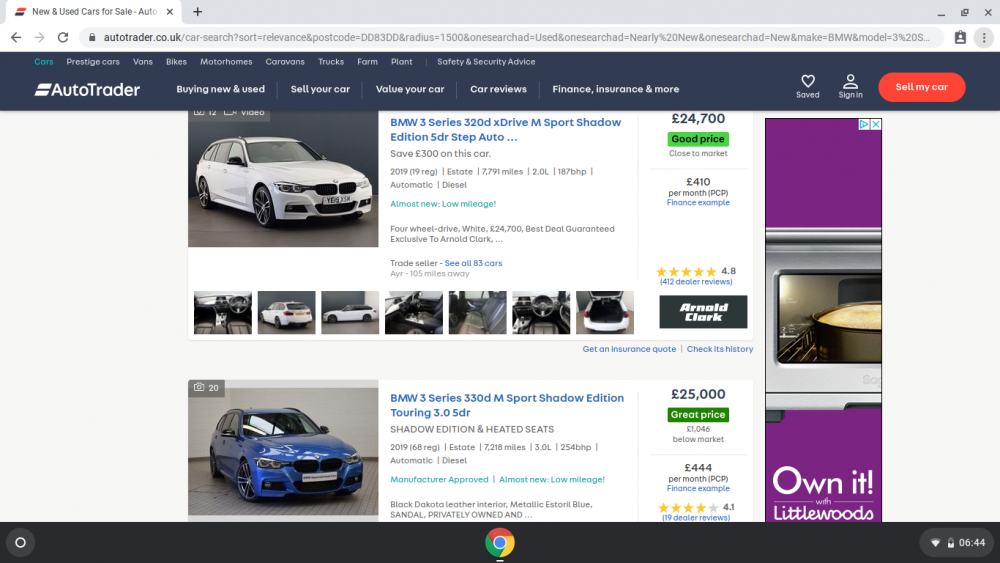Image resolution: width=1000 pixels, height=563 pixels.
Task: Open the Chrome app in the shelf
Action: click(x=500, y=543)
